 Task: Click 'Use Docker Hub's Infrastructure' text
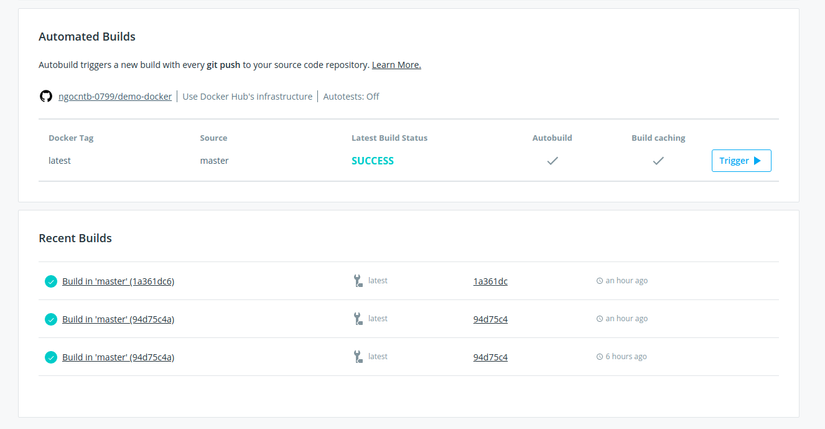(247, 97)
